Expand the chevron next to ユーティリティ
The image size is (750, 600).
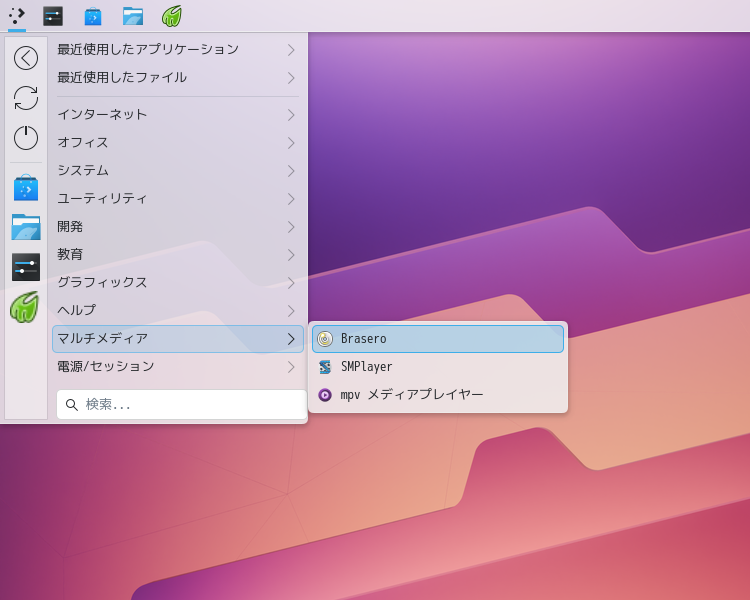(x=291, y=199)
